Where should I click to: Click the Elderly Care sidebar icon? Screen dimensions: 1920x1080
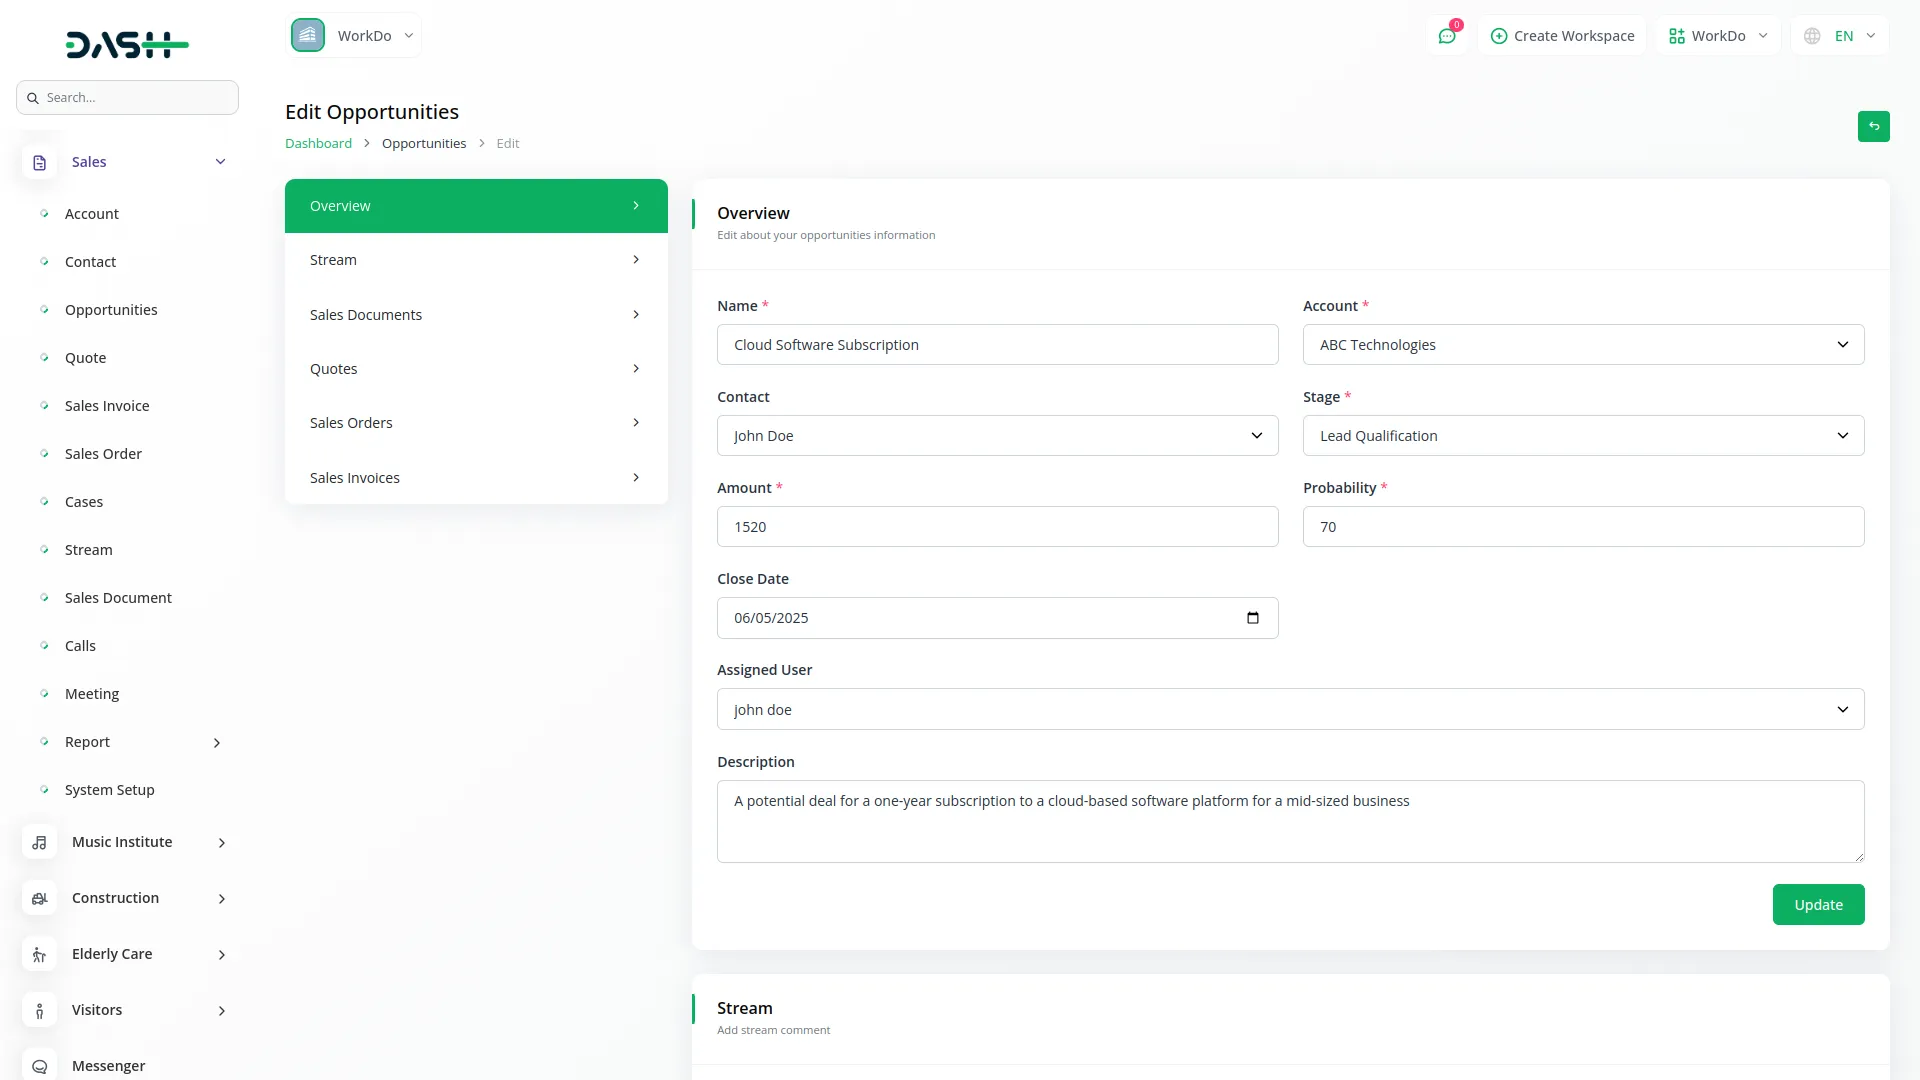click(x=39, y=955)
